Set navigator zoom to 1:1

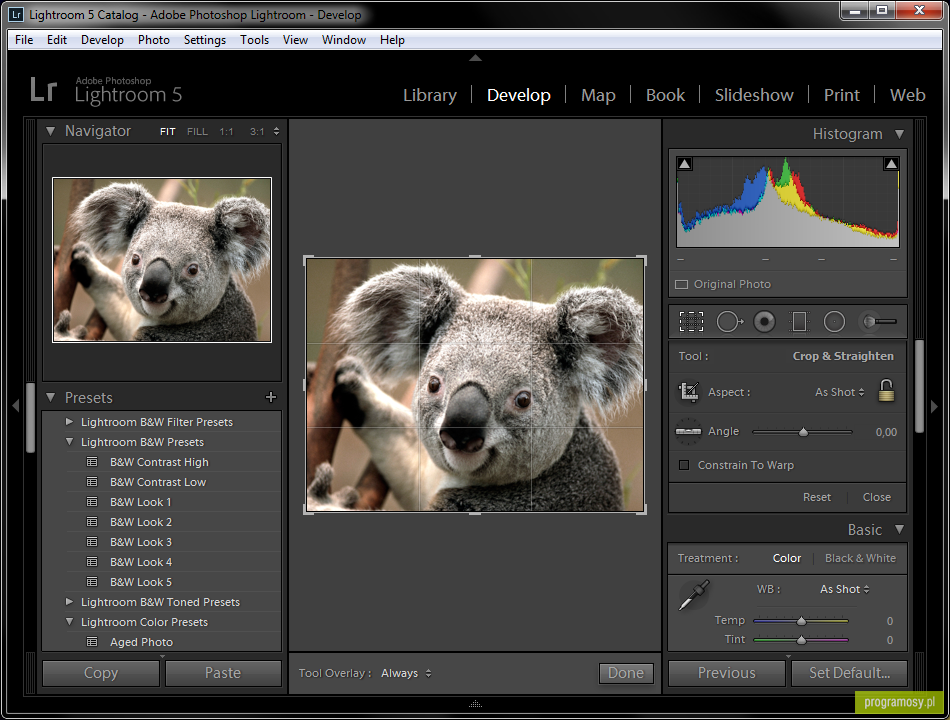click(x=226, y=132)
